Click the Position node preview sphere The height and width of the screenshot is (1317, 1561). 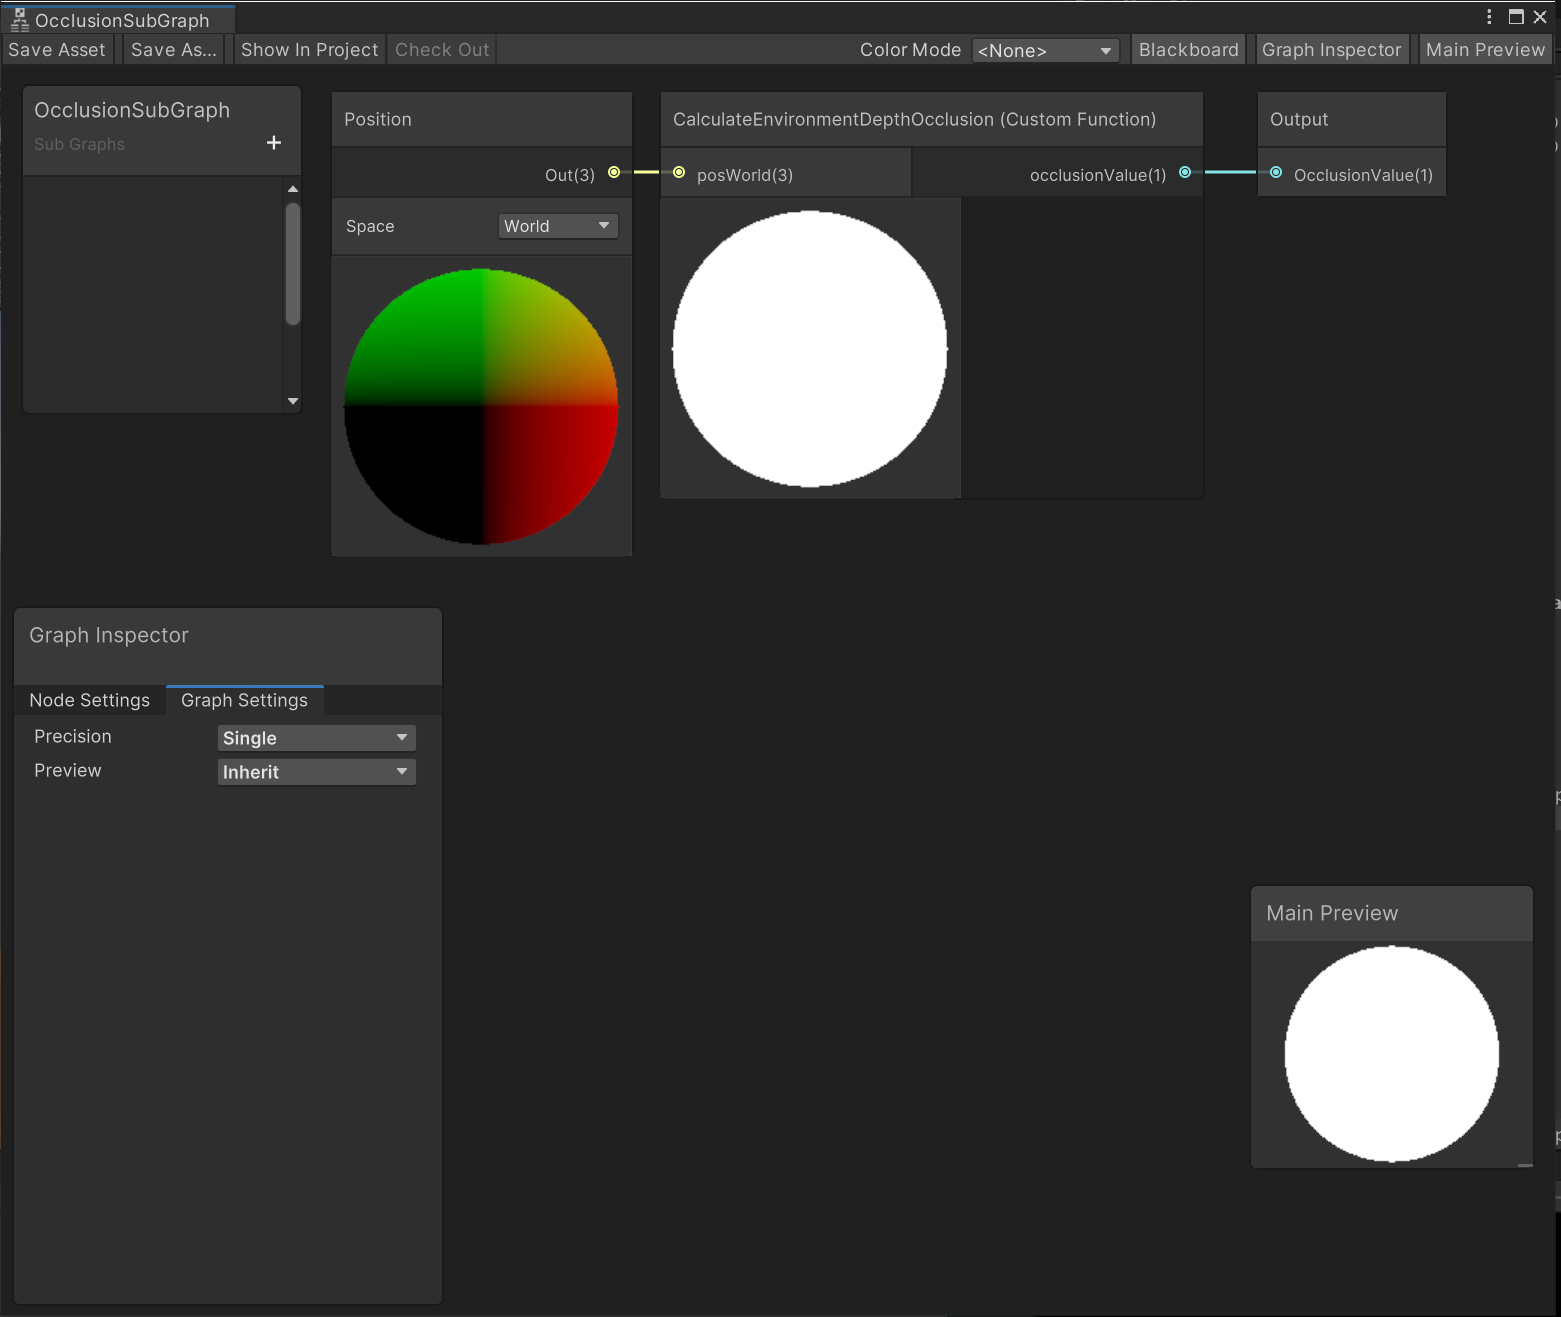(481, 405)
